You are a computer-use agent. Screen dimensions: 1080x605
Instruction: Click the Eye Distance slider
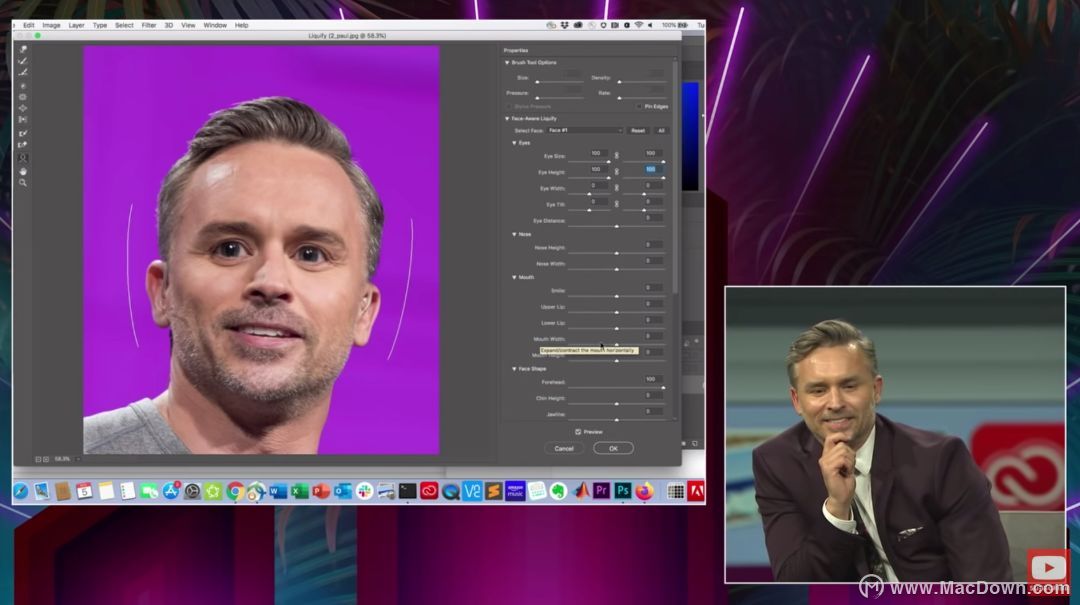pos(616,226)
